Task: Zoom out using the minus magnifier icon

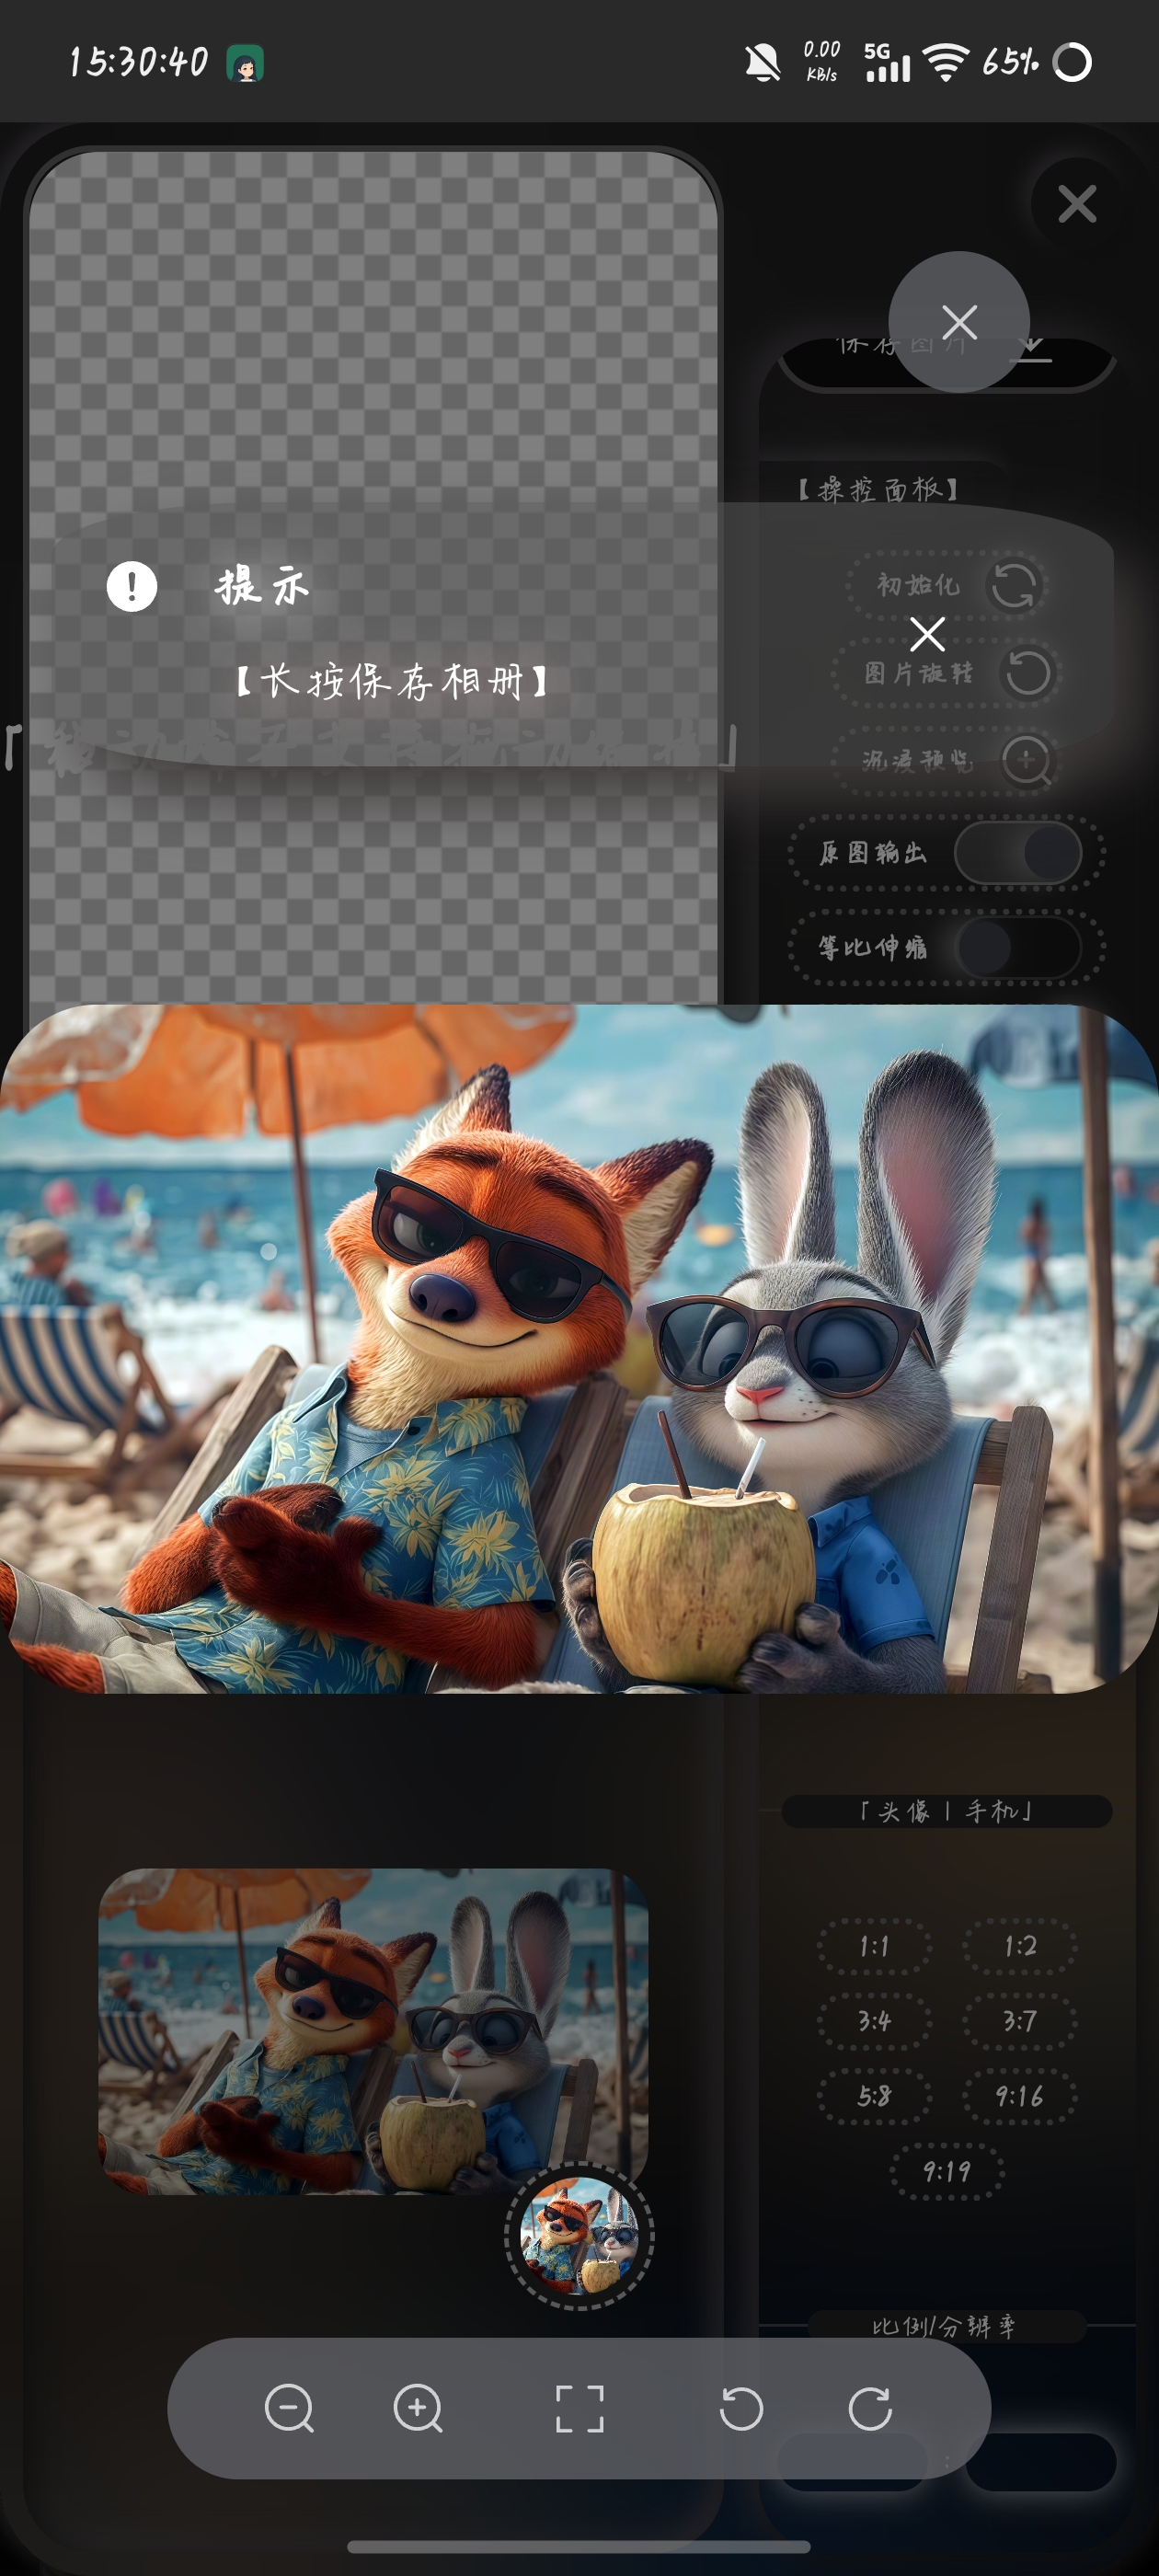Action: click(x=289, y=2408)
